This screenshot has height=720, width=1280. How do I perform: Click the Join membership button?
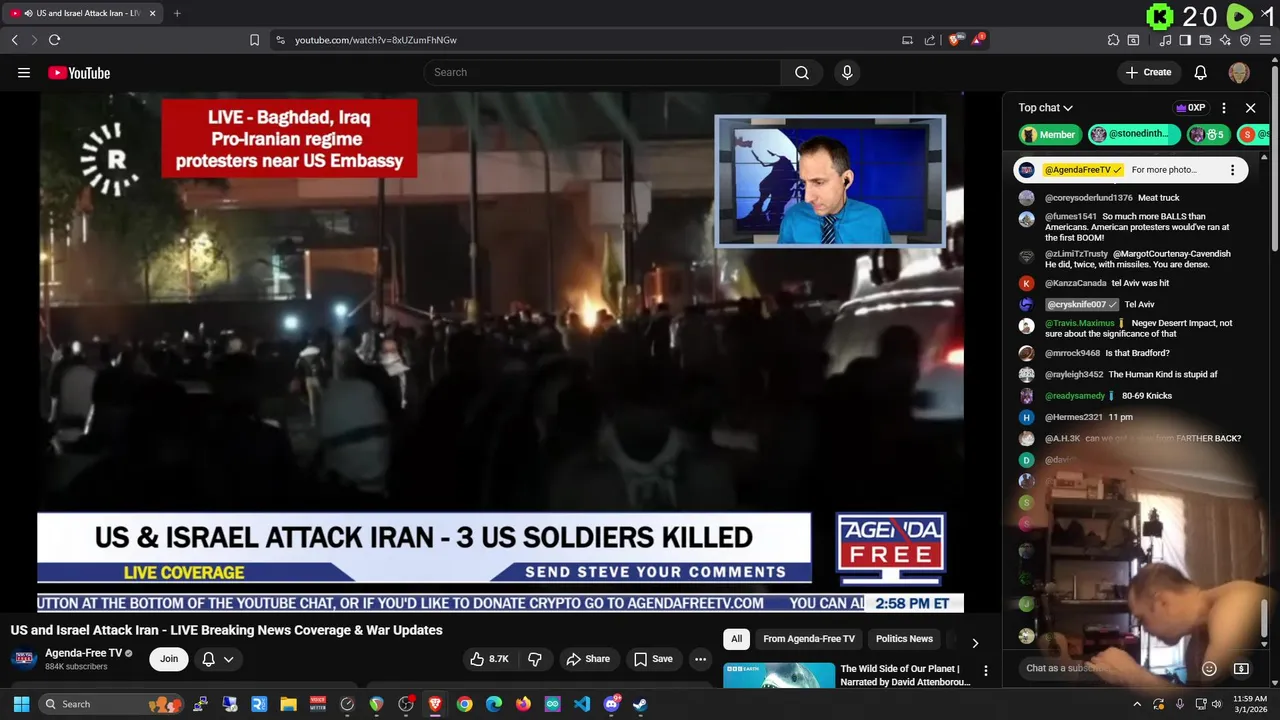click(x=169, y=659)
